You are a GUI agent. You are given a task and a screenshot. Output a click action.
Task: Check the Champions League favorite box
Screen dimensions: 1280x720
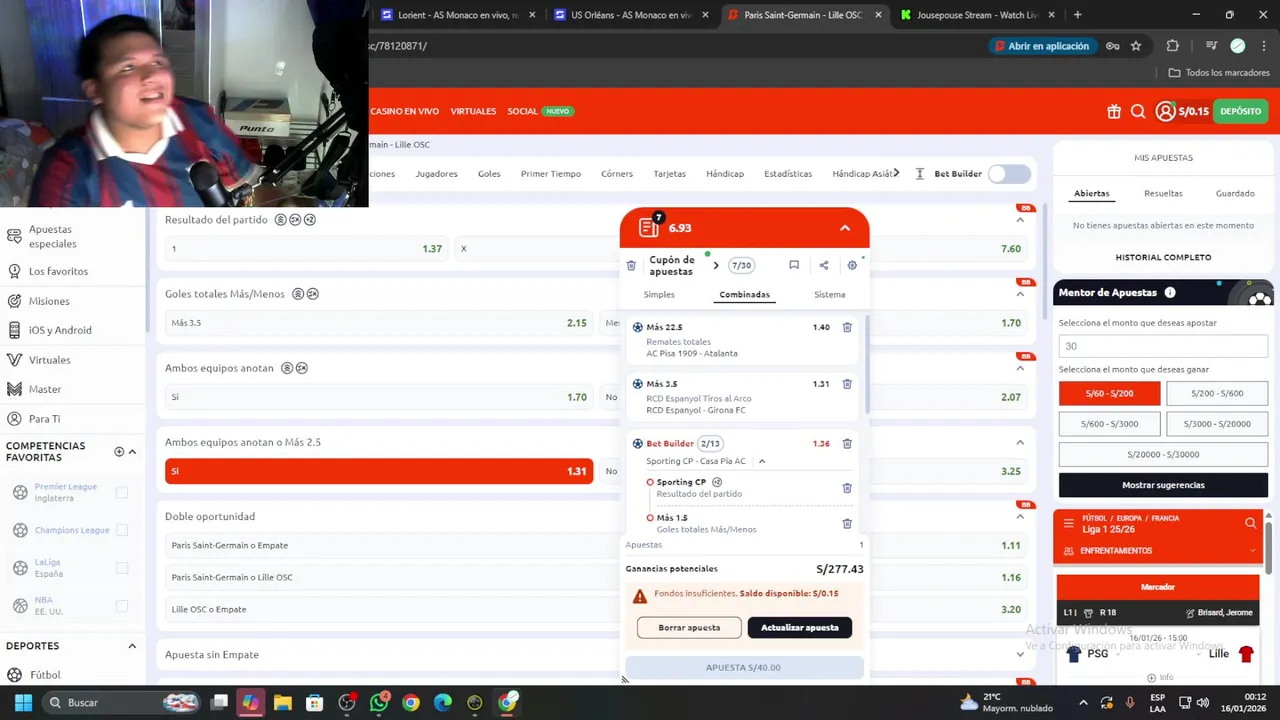click(122, 530)
